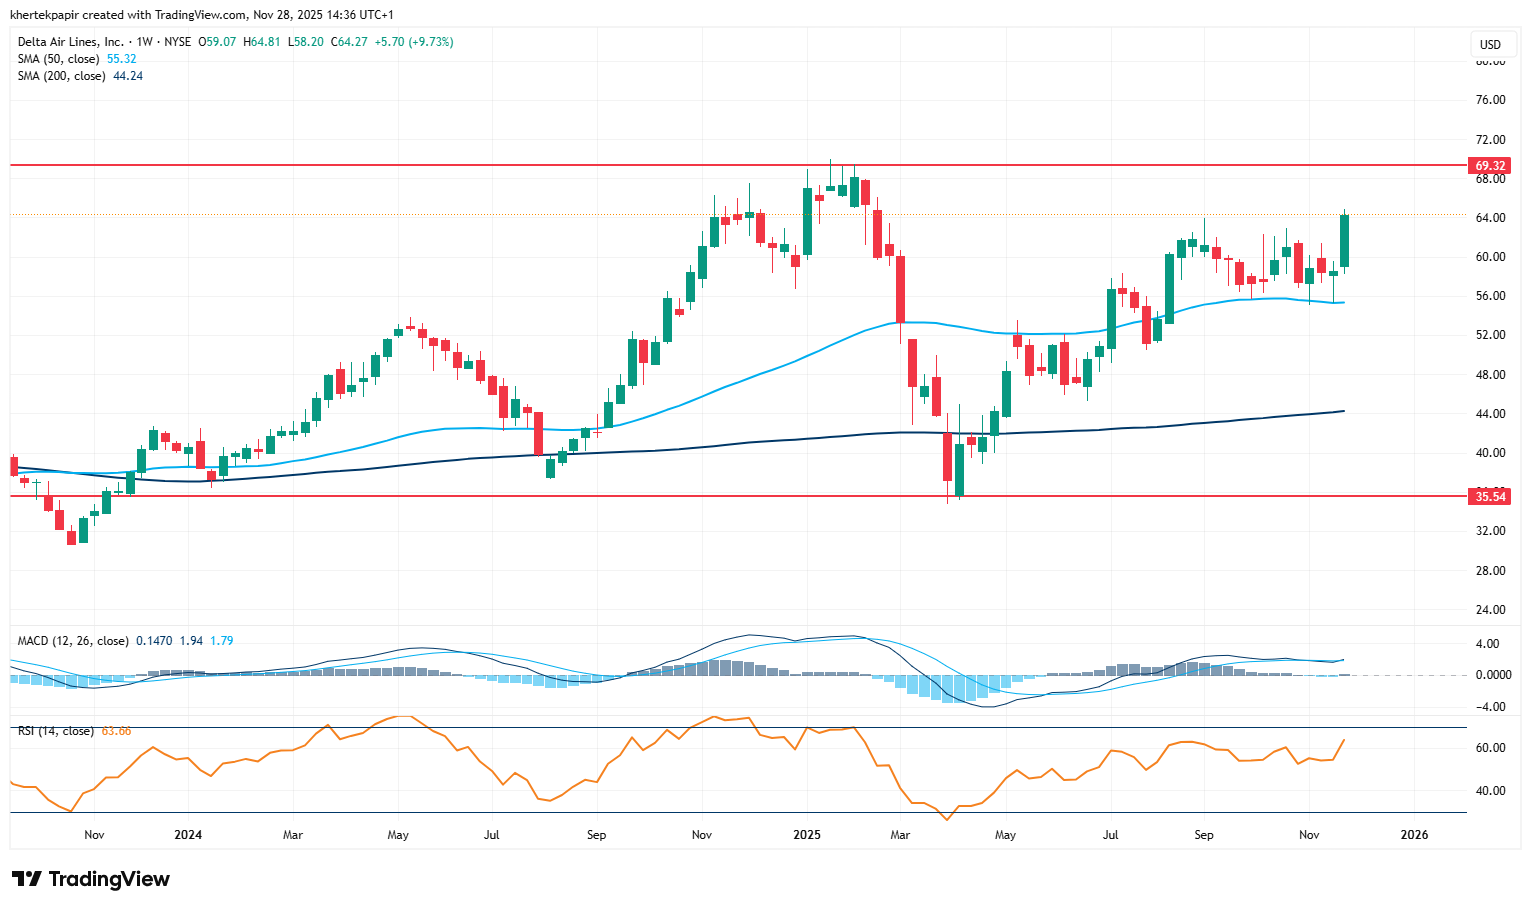
Task: Click the SMA 50 value 55.32
Action: [x=122, y=59]
